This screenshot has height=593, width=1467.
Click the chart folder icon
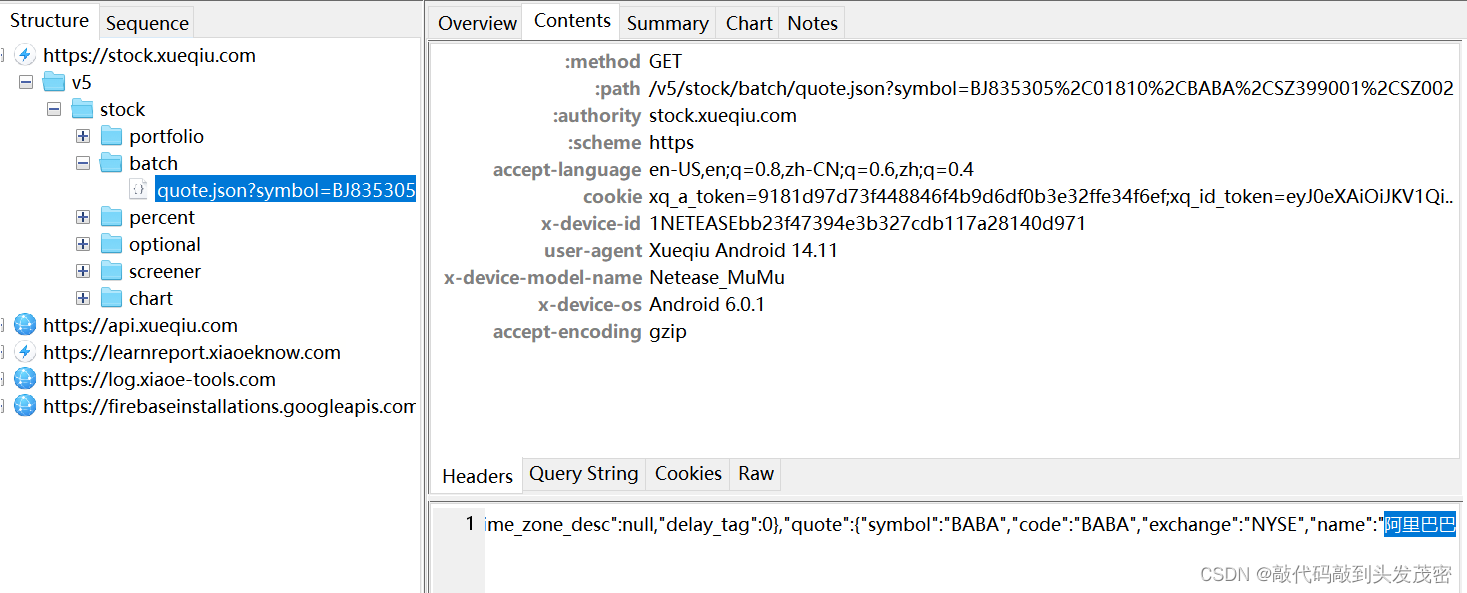click(112, 298)
